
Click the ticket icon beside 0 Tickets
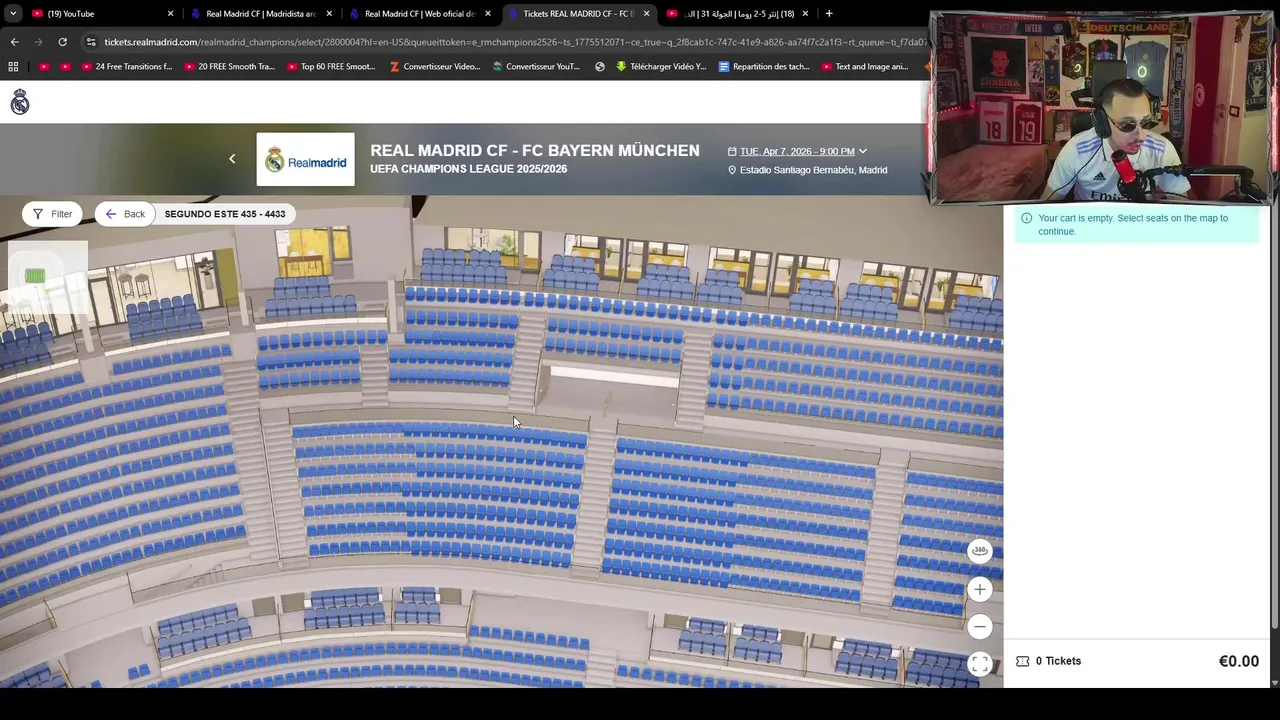[x=1022, y=661]
